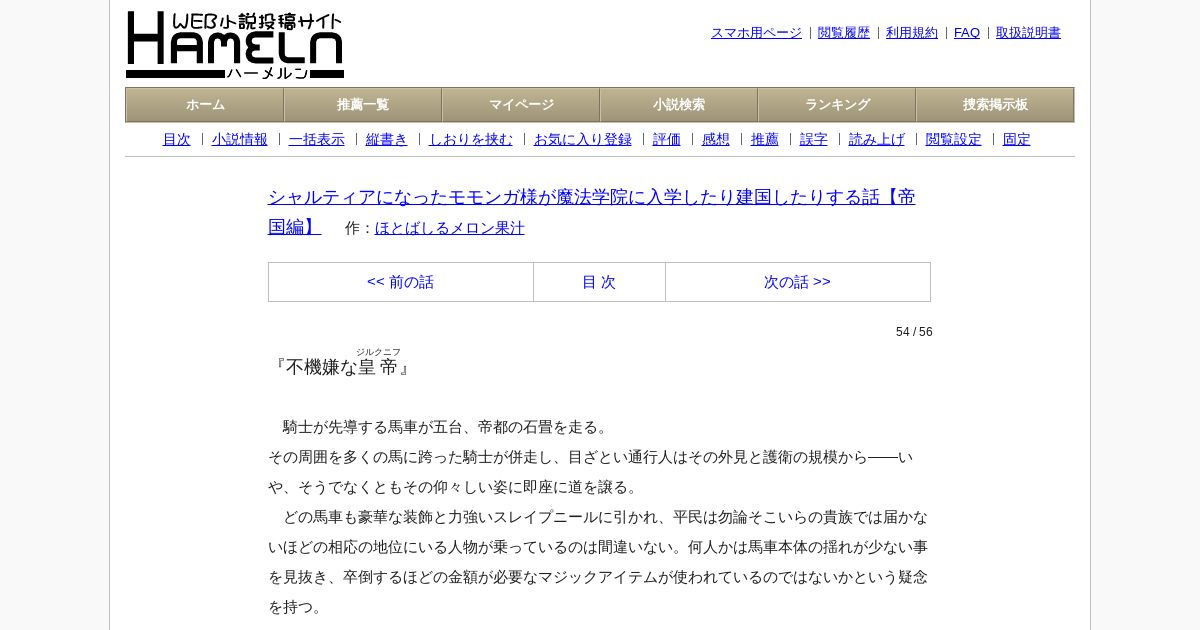Image resolution: width=1200 pixels, height=630 pixels.
Task: Open the 取扱説明書 link
Action: tap(1028, 33)
